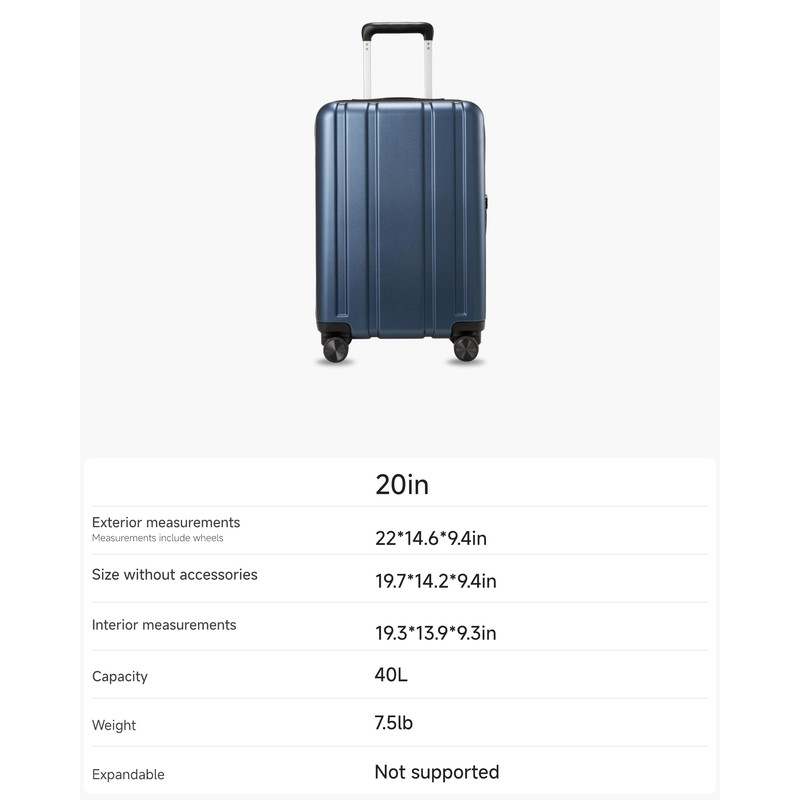Select the 20in size header
The height and width of the screenshot is (800, 800).
click(402, 485)
